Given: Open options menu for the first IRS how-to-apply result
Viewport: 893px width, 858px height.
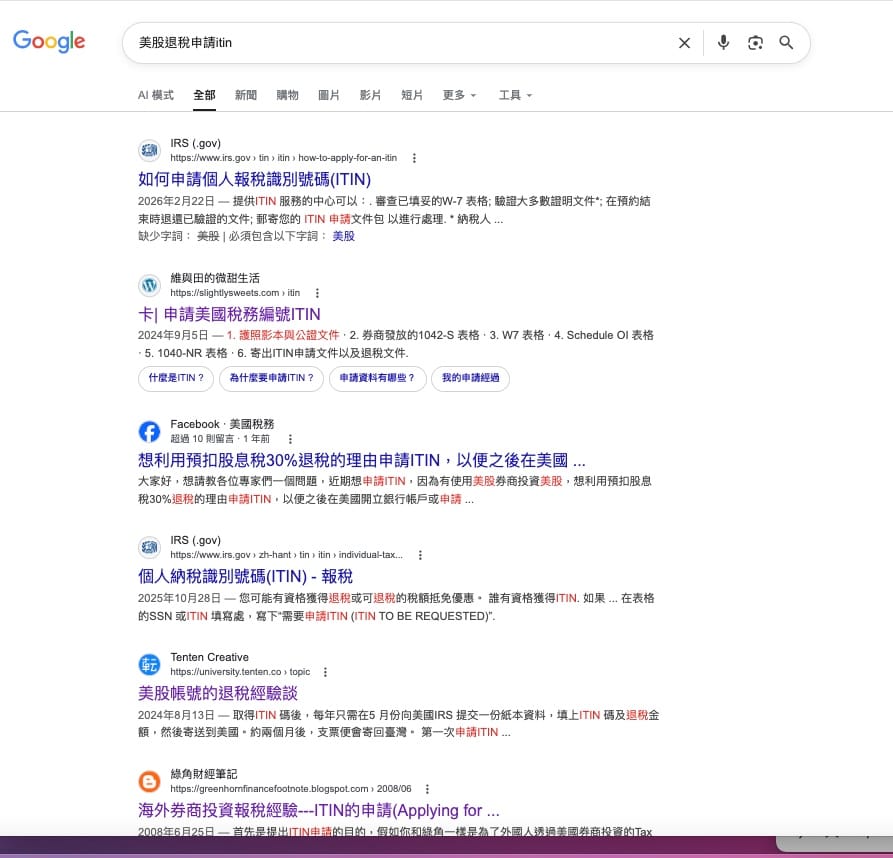Looking at the screenshot, I should (414, 158).
